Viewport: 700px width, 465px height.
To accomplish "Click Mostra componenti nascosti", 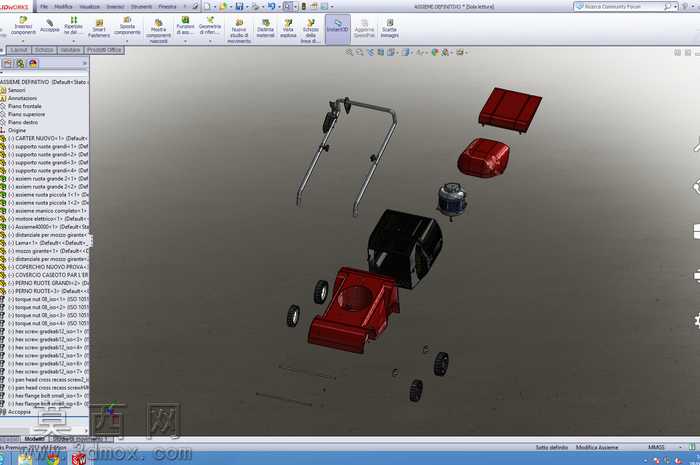I will 158,30.
